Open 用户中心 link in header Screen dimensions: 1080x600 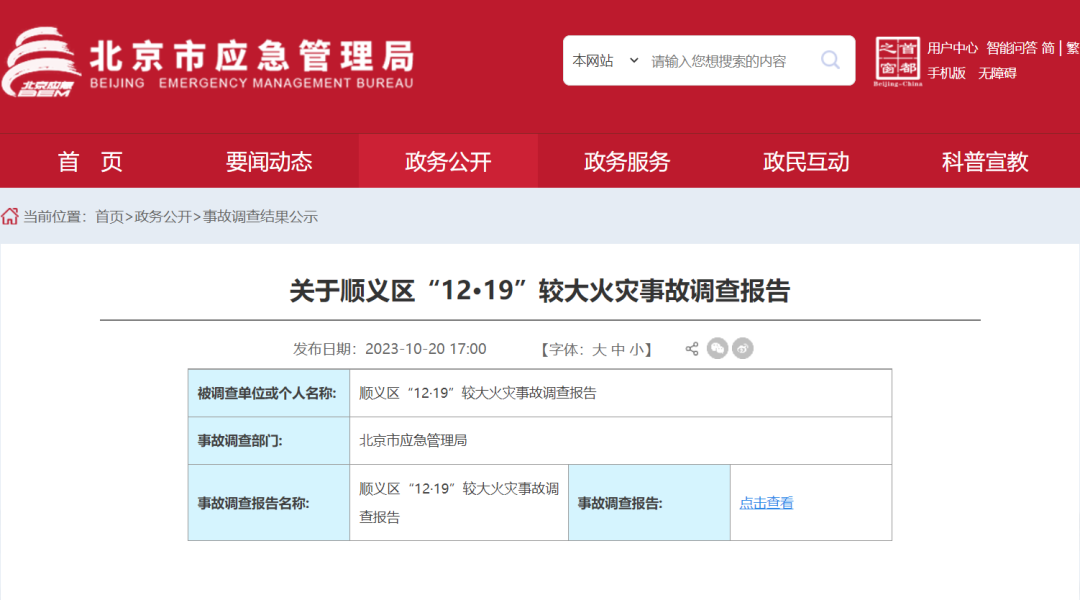[952, 48]
